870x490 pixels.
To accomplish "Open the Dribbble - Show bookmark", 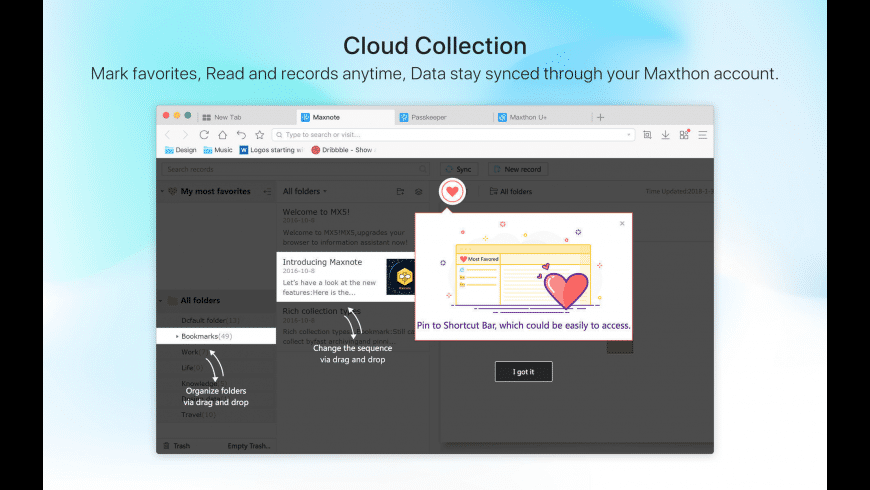I will [x=343, y=150].
